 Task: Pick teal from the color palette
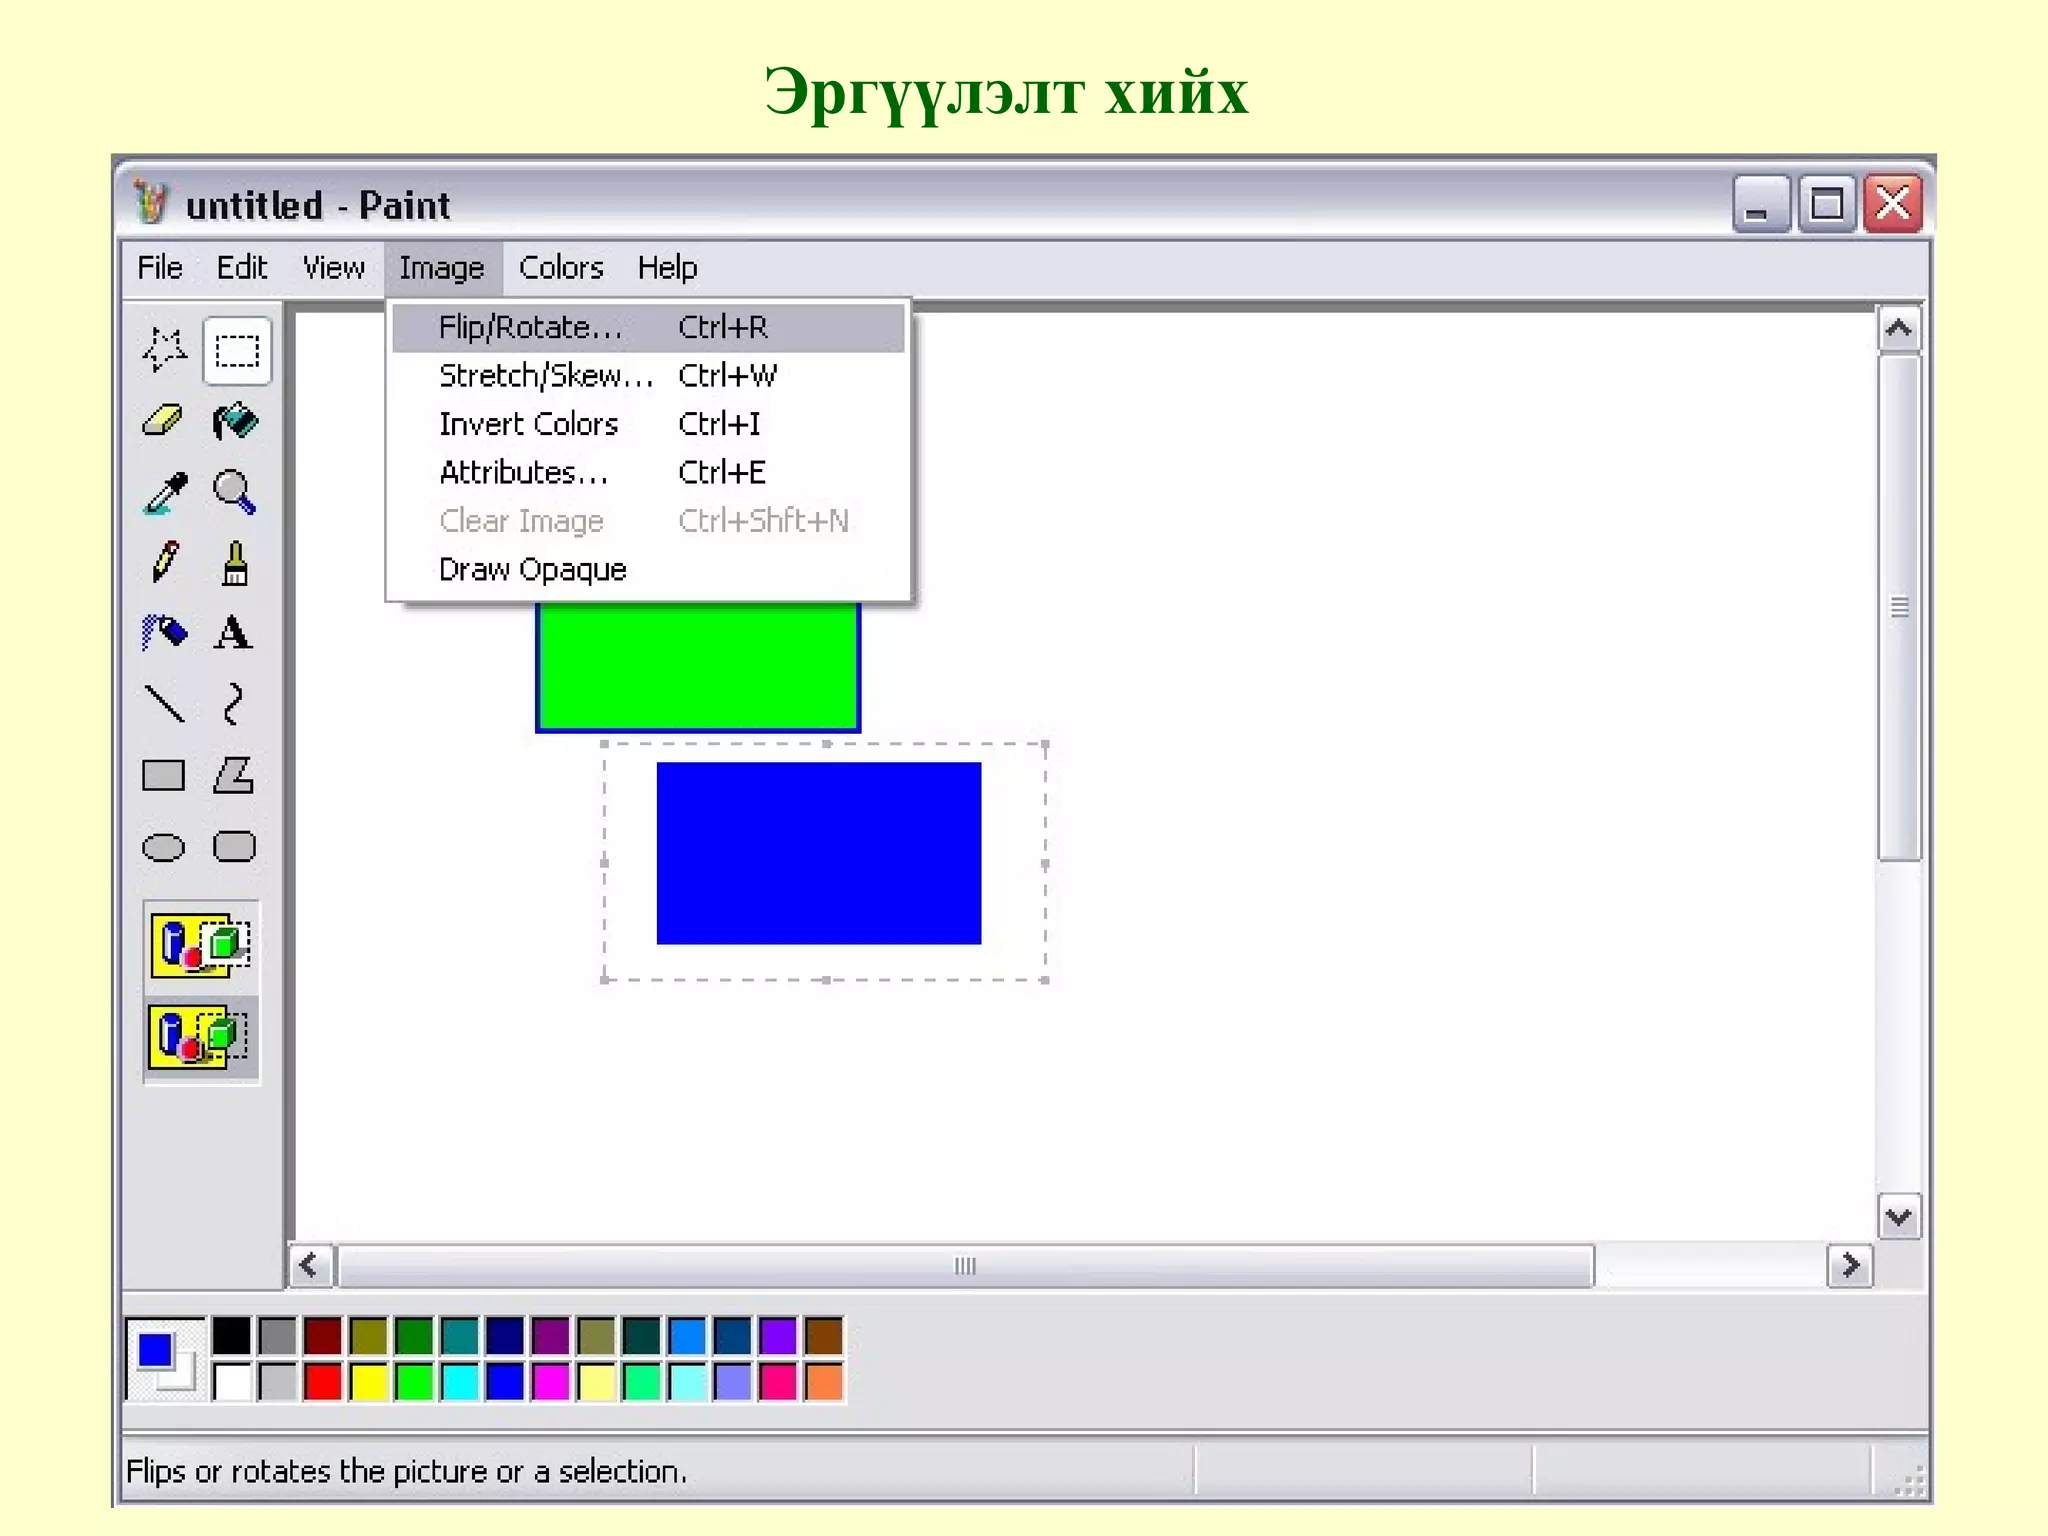tap(460, 1335)
